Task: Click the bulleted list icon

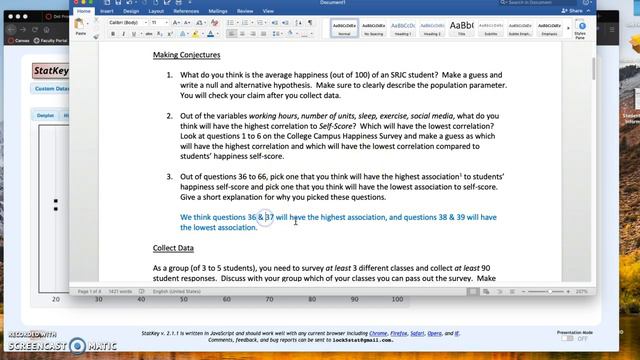Action: (x=231, y=23)
